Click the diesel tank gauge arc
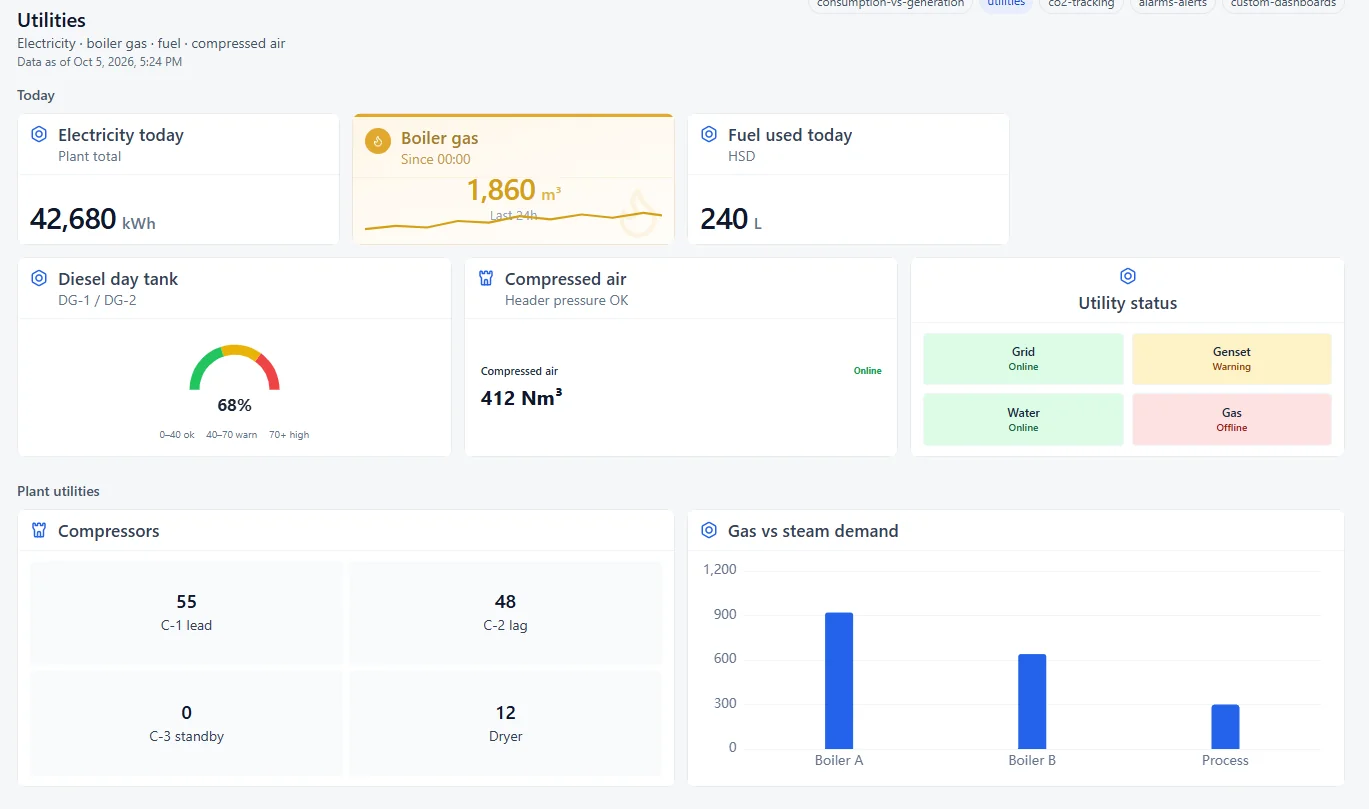 [234, 367]
